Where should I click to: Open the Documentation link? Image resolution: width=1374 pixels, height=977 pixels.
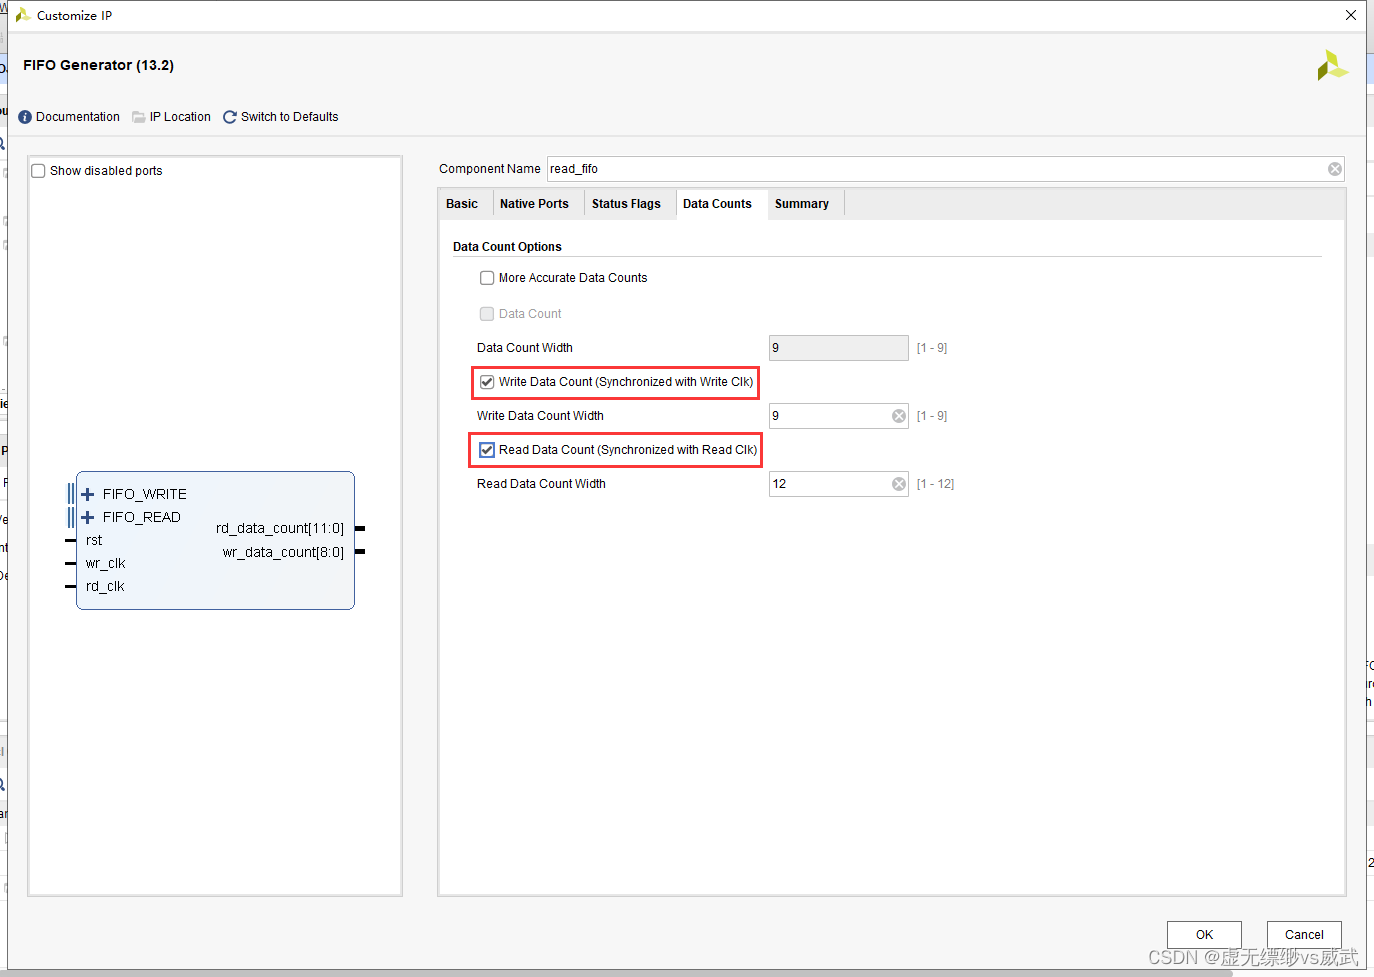click(x=78, y=117)
